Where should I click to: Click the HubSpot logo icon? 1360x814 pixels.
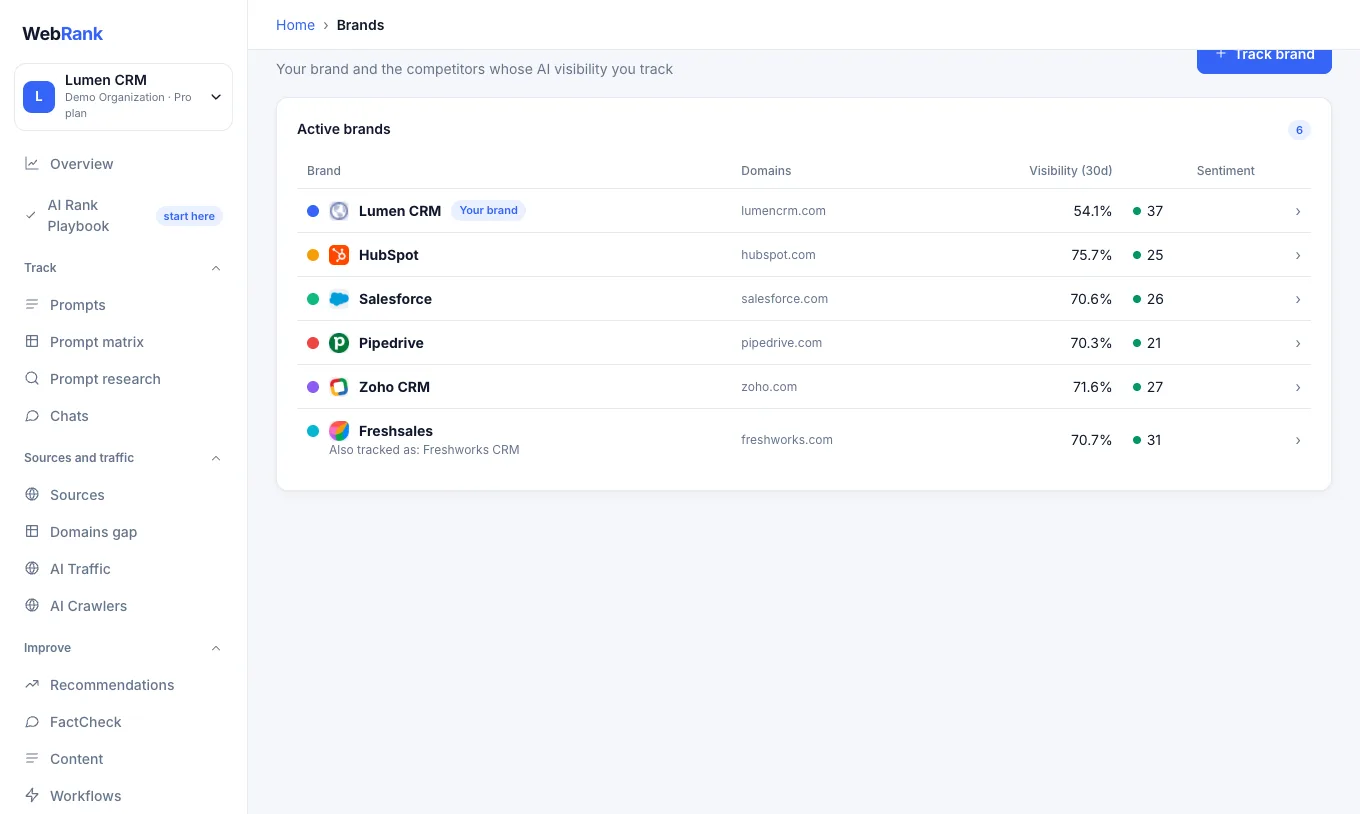(x=339, y=255)
